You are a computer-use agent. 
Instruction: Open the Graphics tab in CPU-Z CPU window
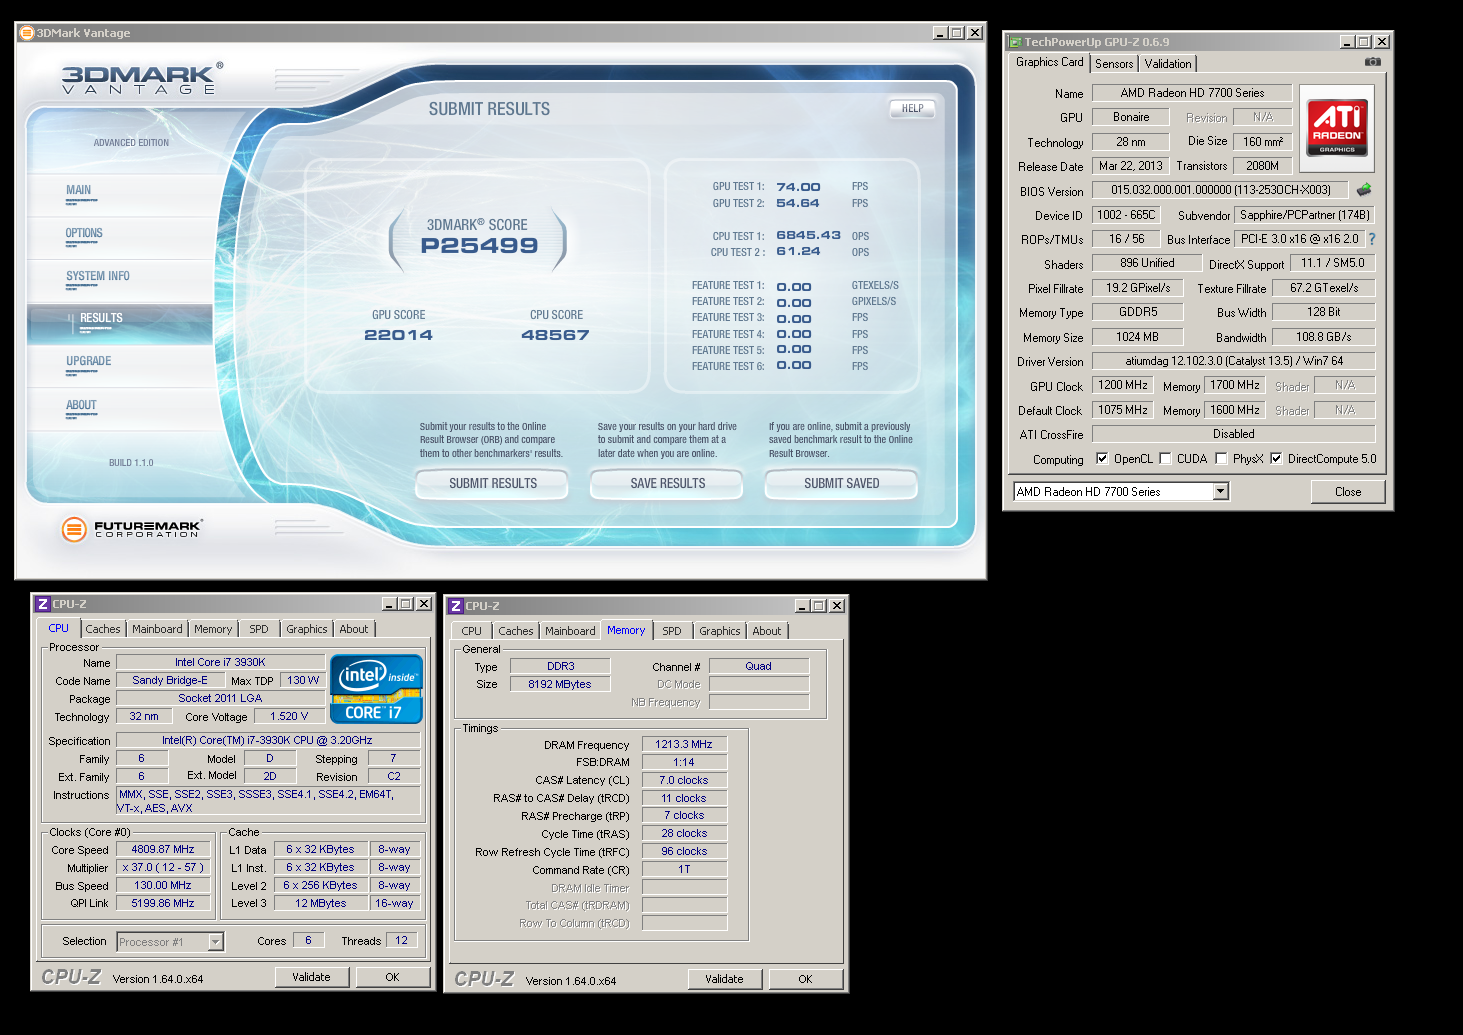click(x=306, y=629)
